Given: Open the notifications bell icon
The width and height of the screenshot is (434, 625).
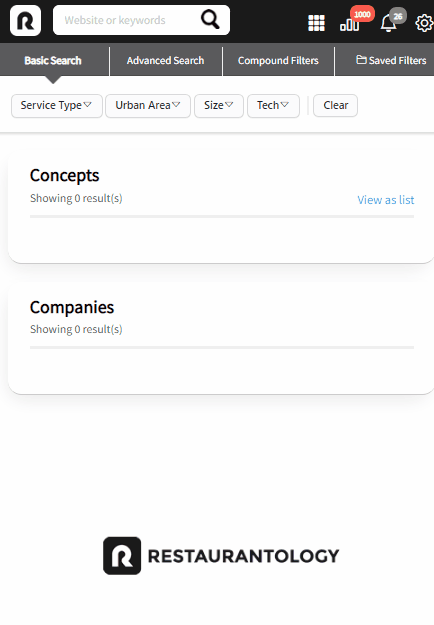Looking at the screenshot, I should [388, 23].
